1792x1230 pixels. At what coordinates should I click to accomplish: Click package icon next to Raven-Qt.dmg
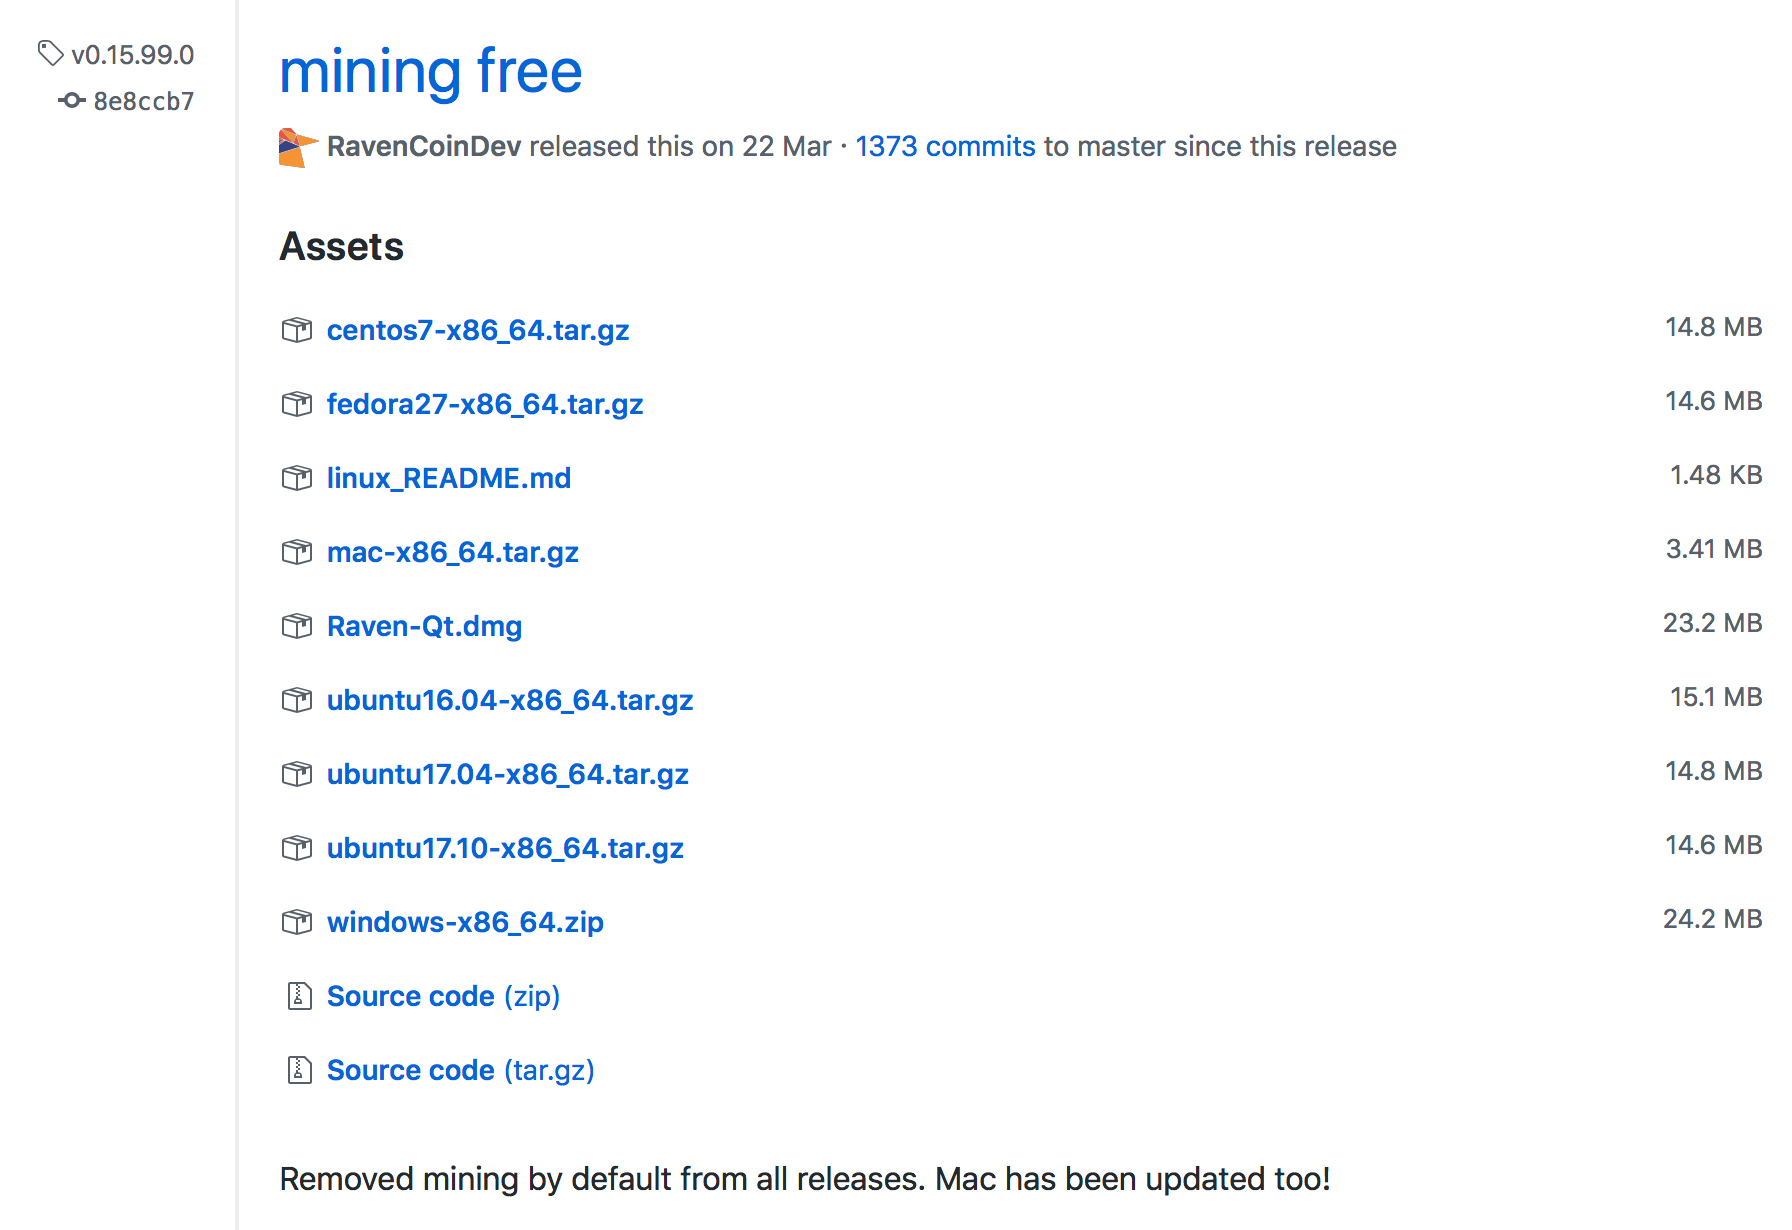[x=297, y=626]
